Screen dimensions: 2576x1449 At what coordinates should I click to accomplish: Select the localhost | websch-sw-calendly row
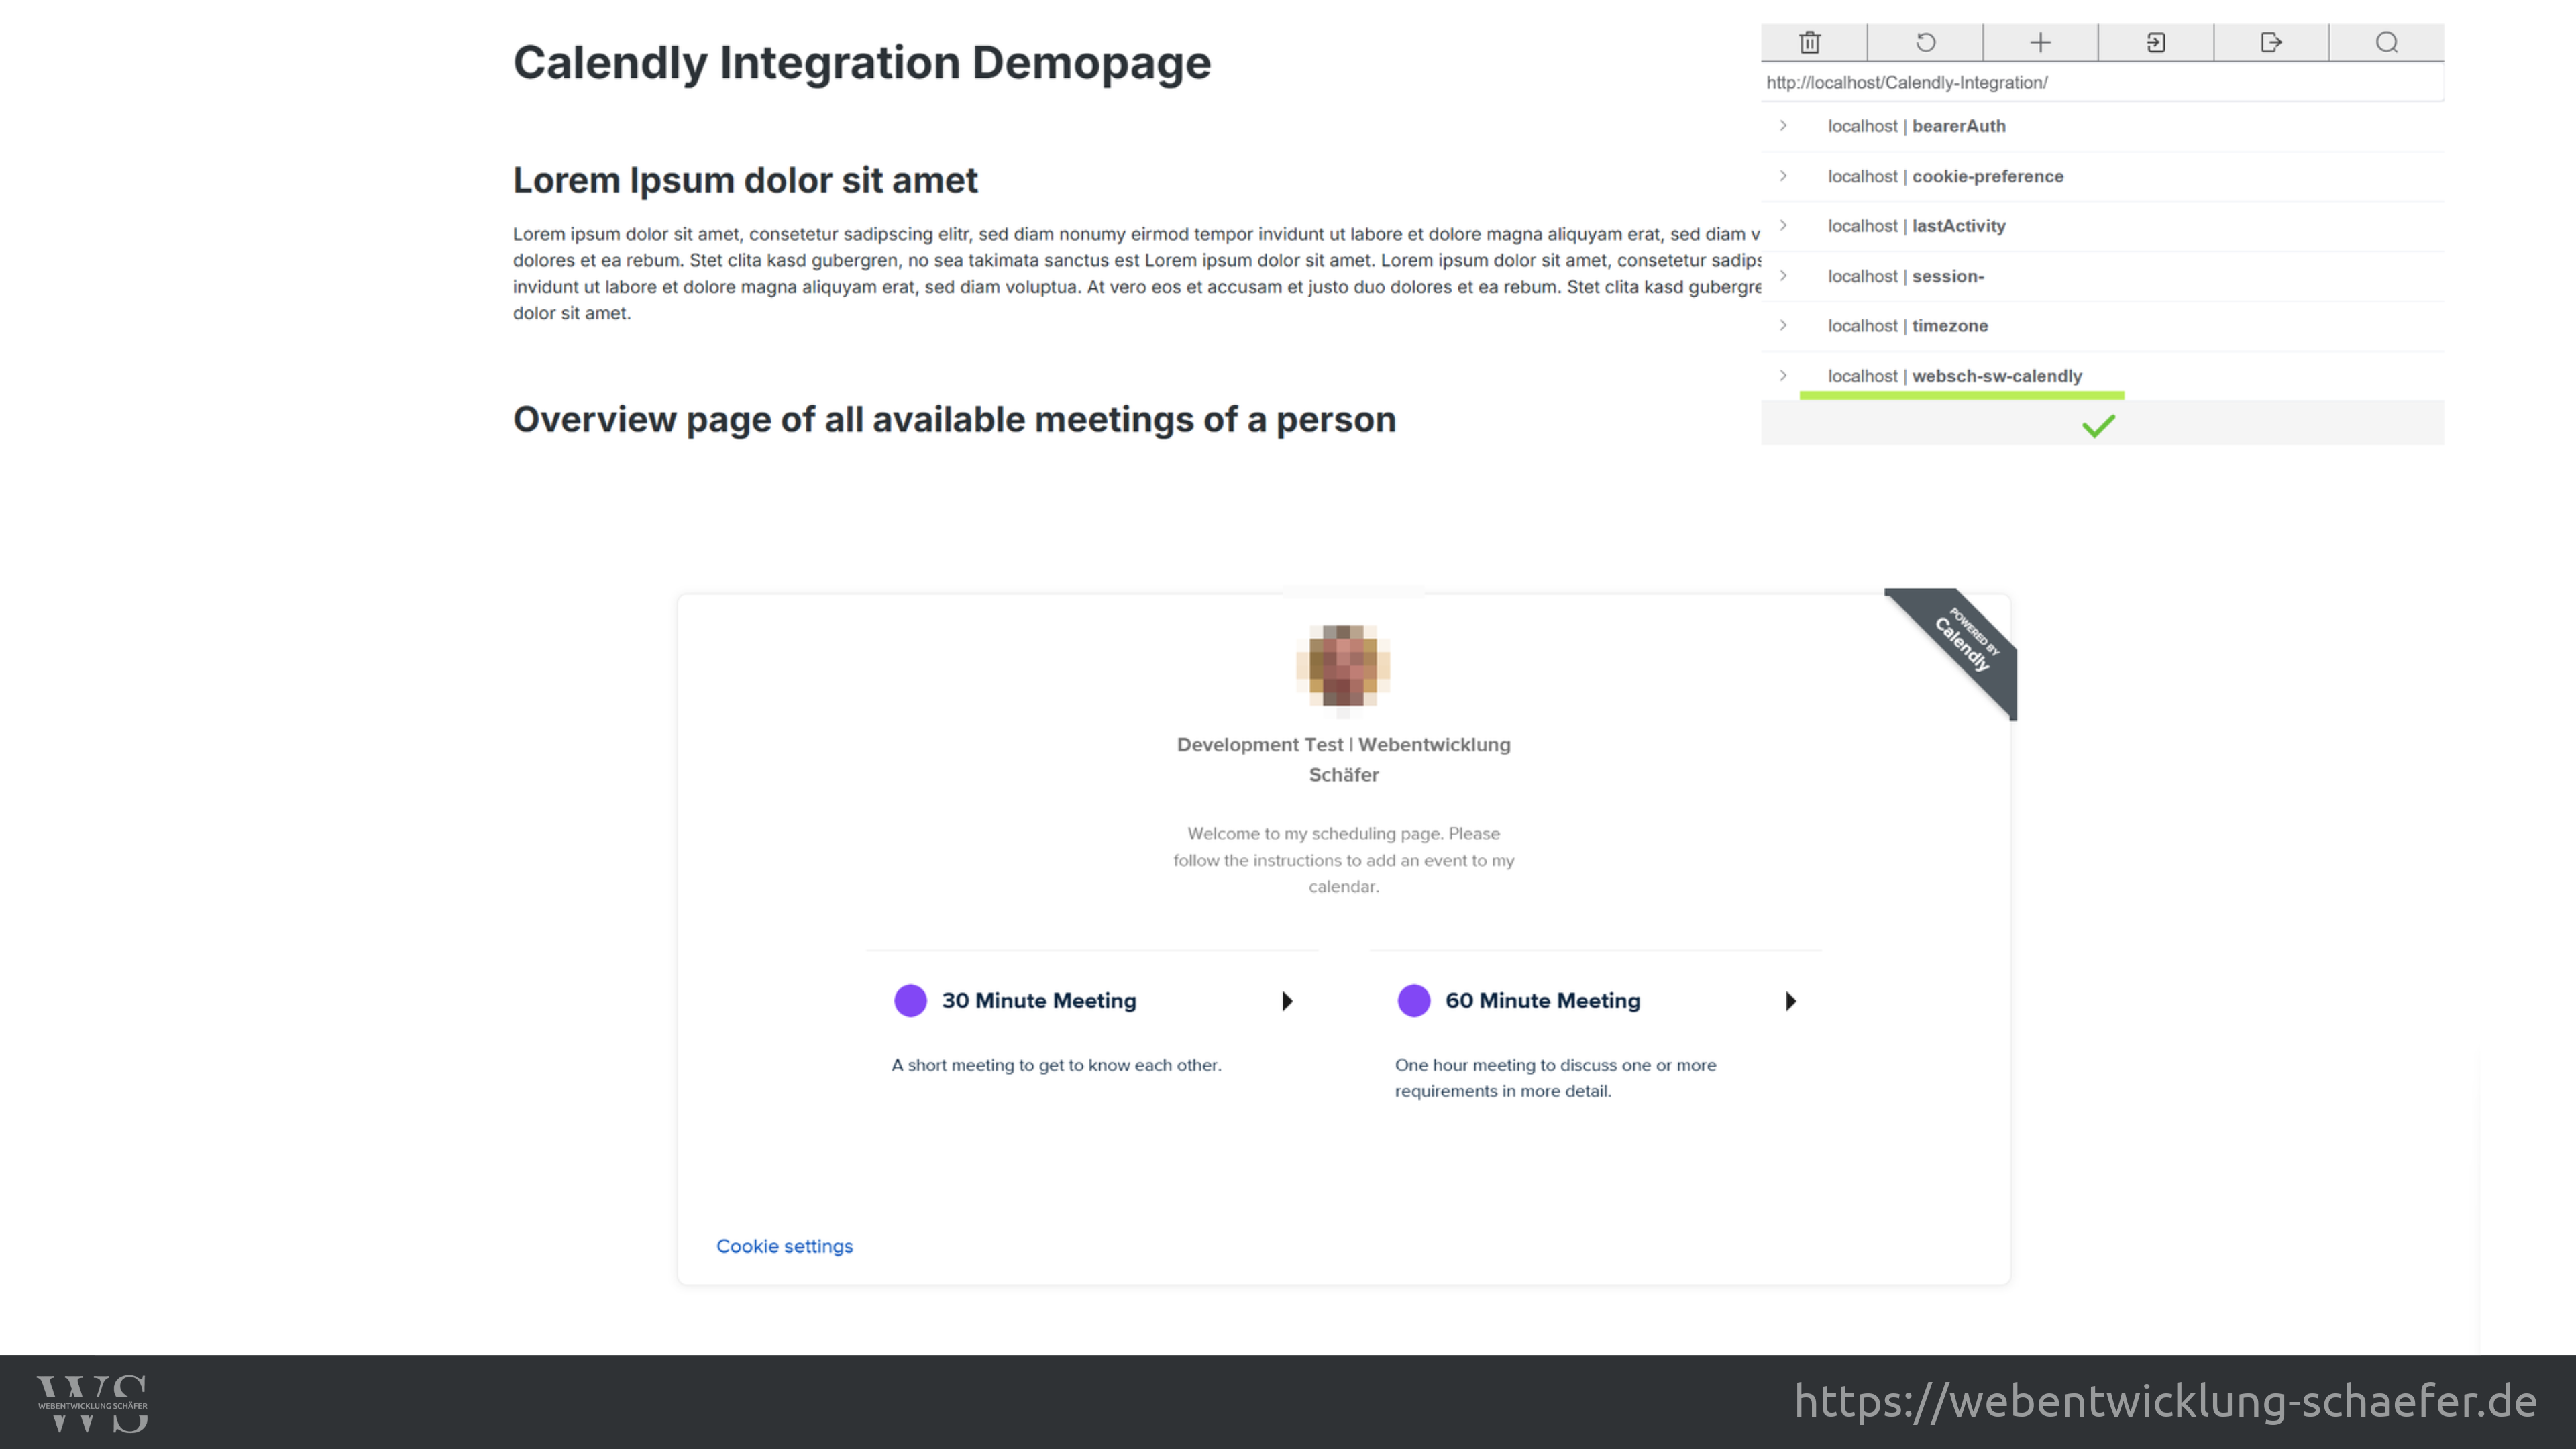(x=2102, y=376)
